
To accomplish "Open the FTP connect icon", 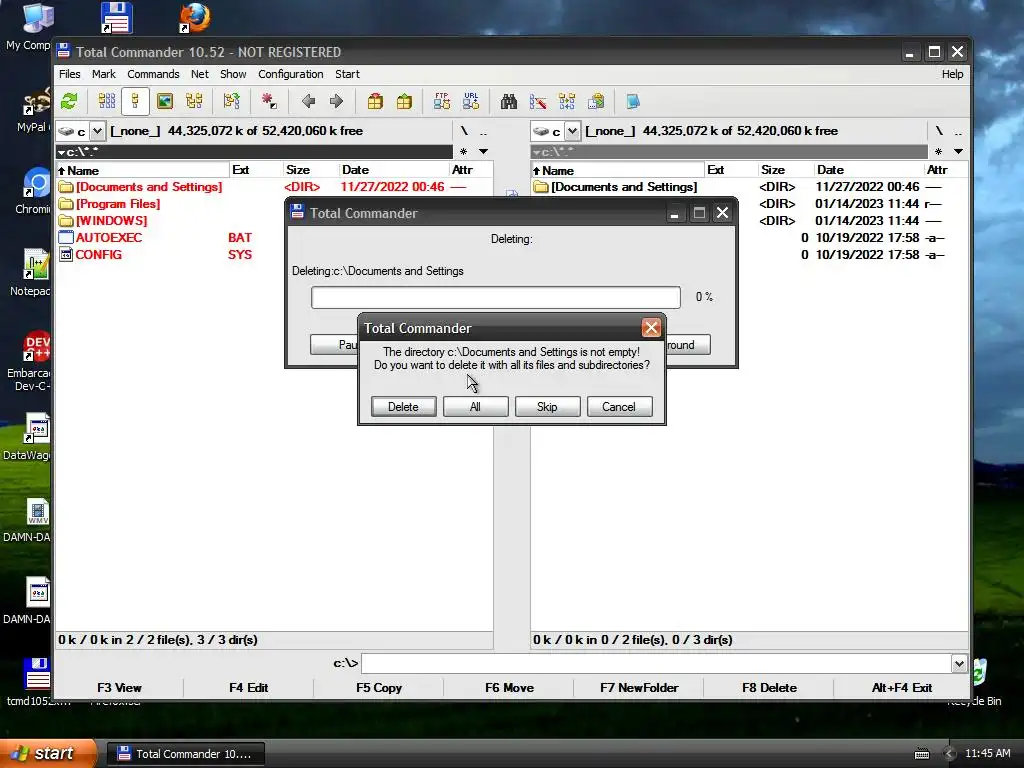I will [441, 101].
